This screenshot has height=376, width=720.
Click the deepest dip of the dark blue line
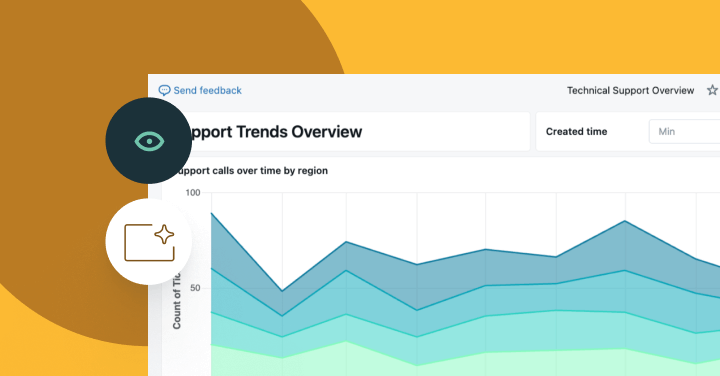282,291
